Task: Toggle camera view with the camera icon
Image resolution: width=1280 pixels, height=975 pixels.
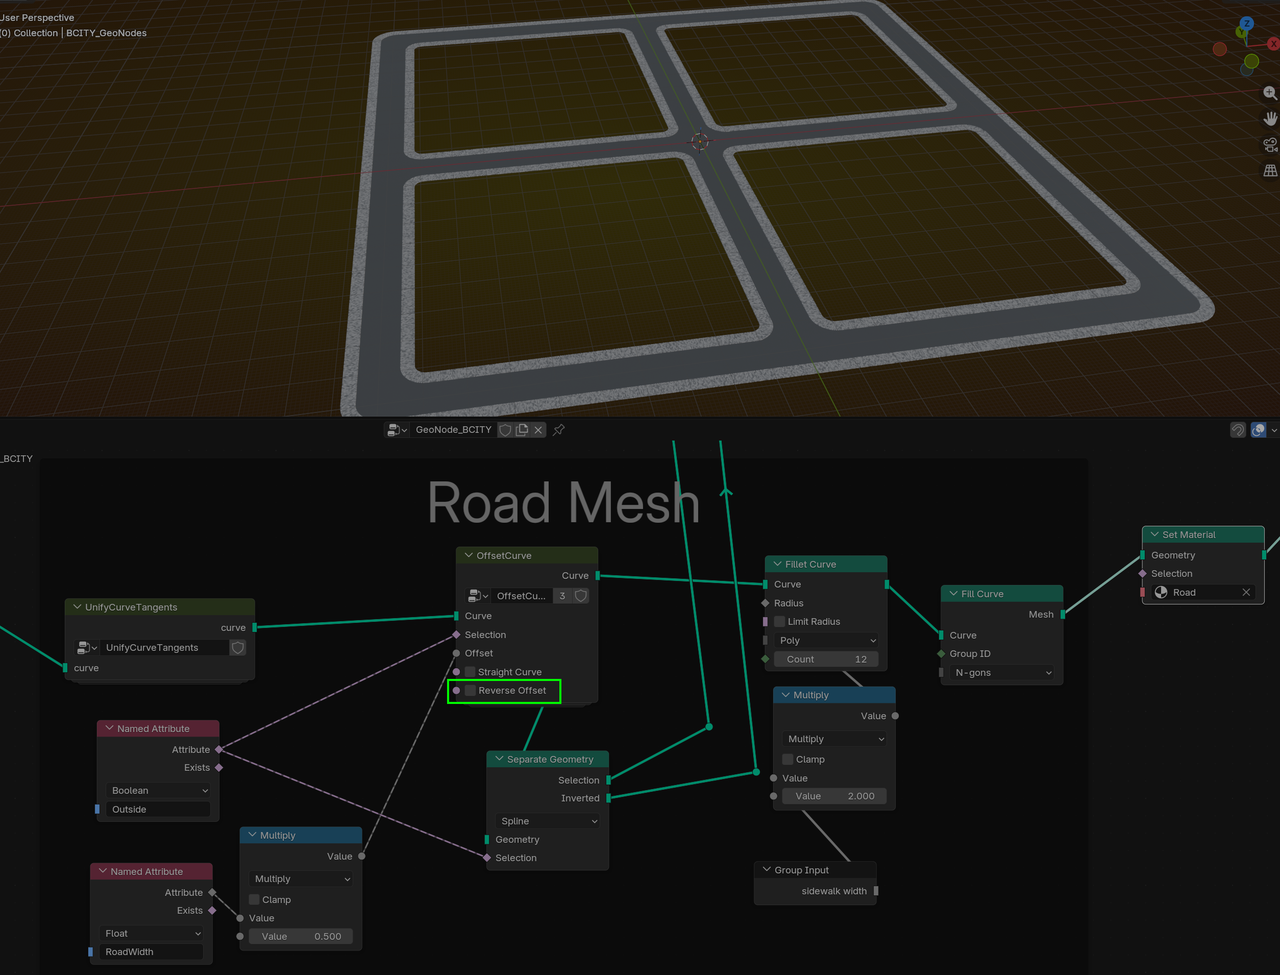Action: coord(1270,145)
